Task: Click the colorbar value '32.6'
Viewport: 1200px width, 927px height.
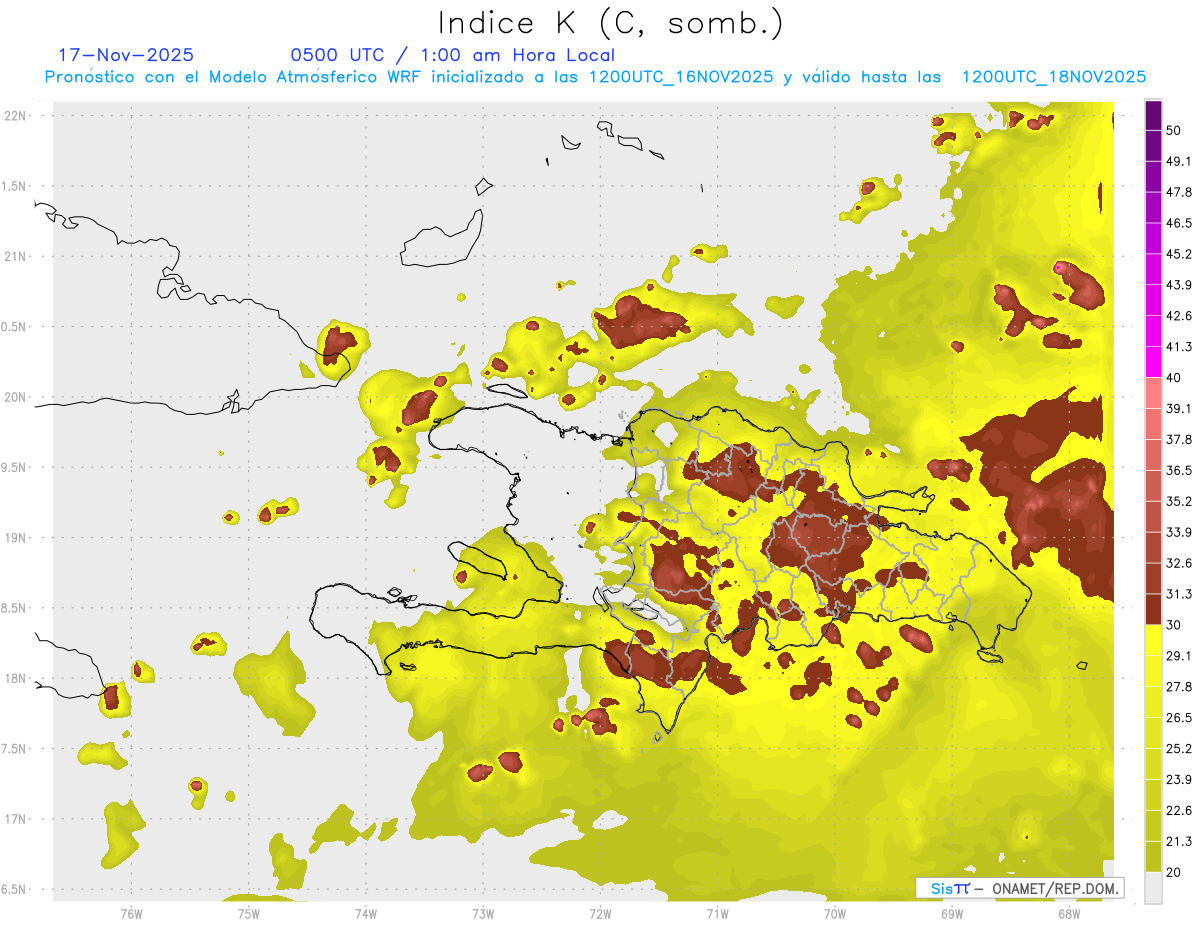Action: 1179,563
